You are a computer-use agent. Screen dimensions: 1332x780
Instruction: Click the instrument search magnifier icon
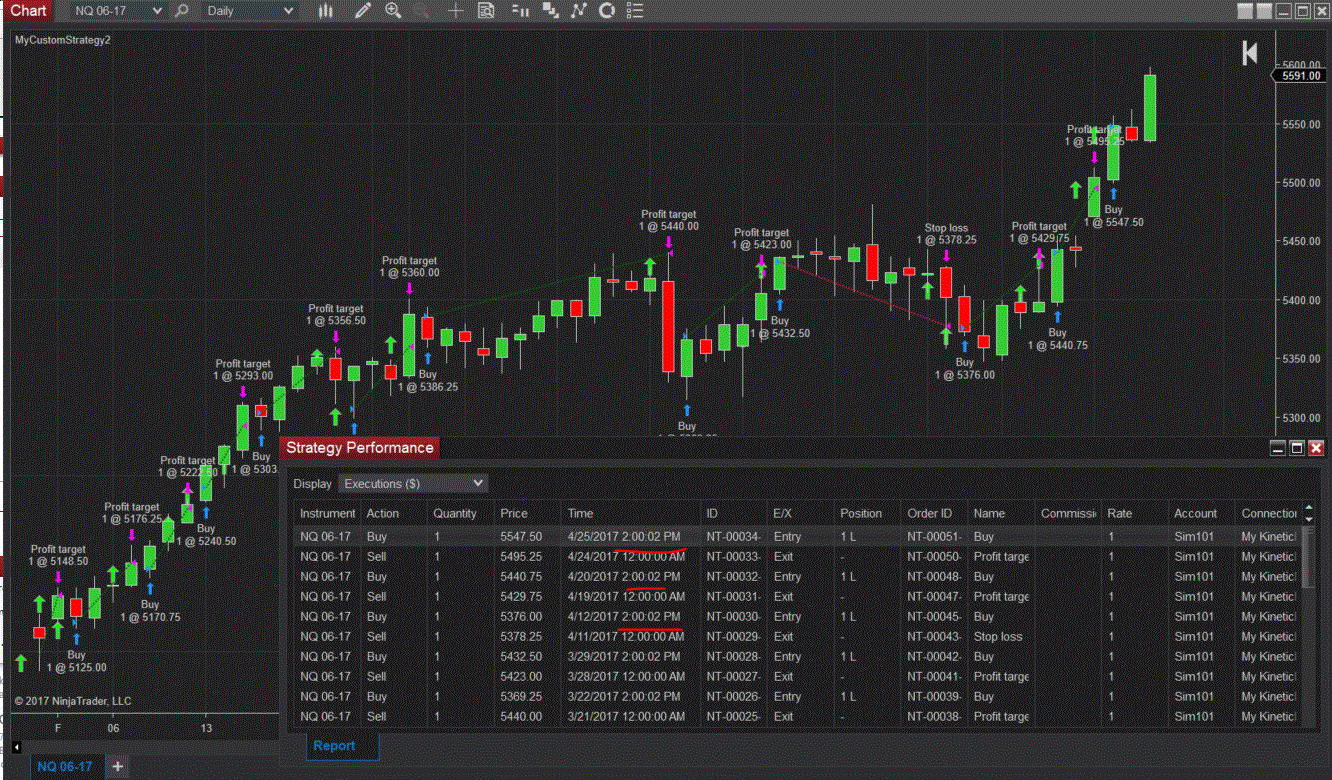click(x=181, y=11)
